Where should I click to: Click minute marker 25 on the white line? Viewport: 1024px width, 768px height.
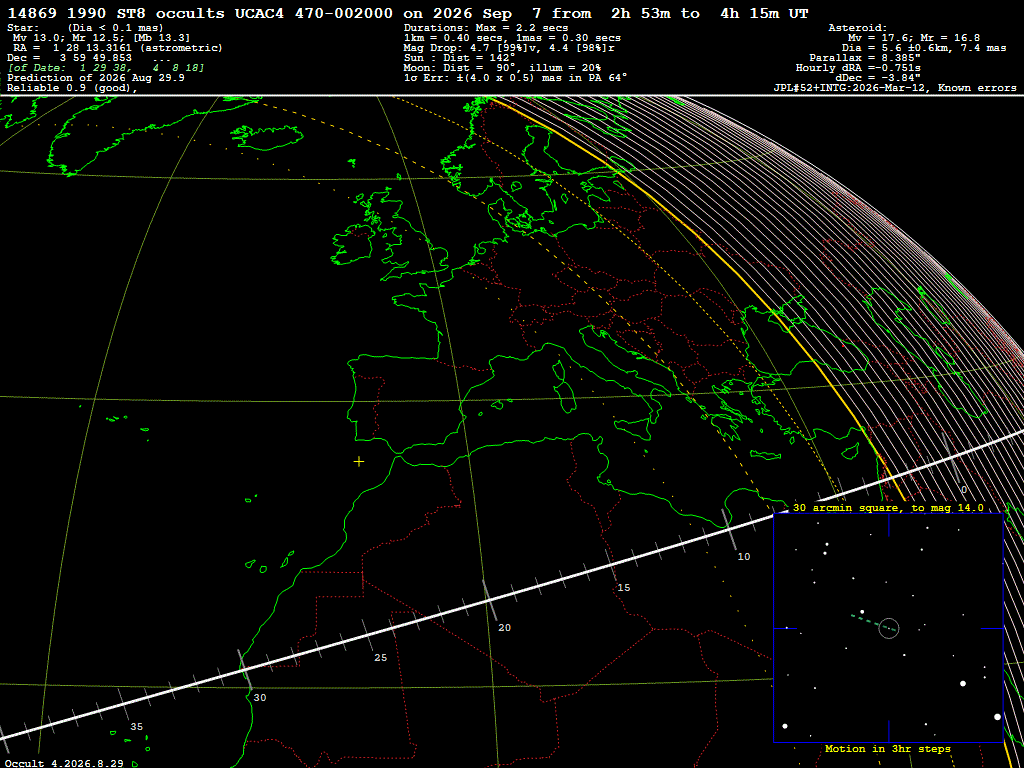coord(381,658)
